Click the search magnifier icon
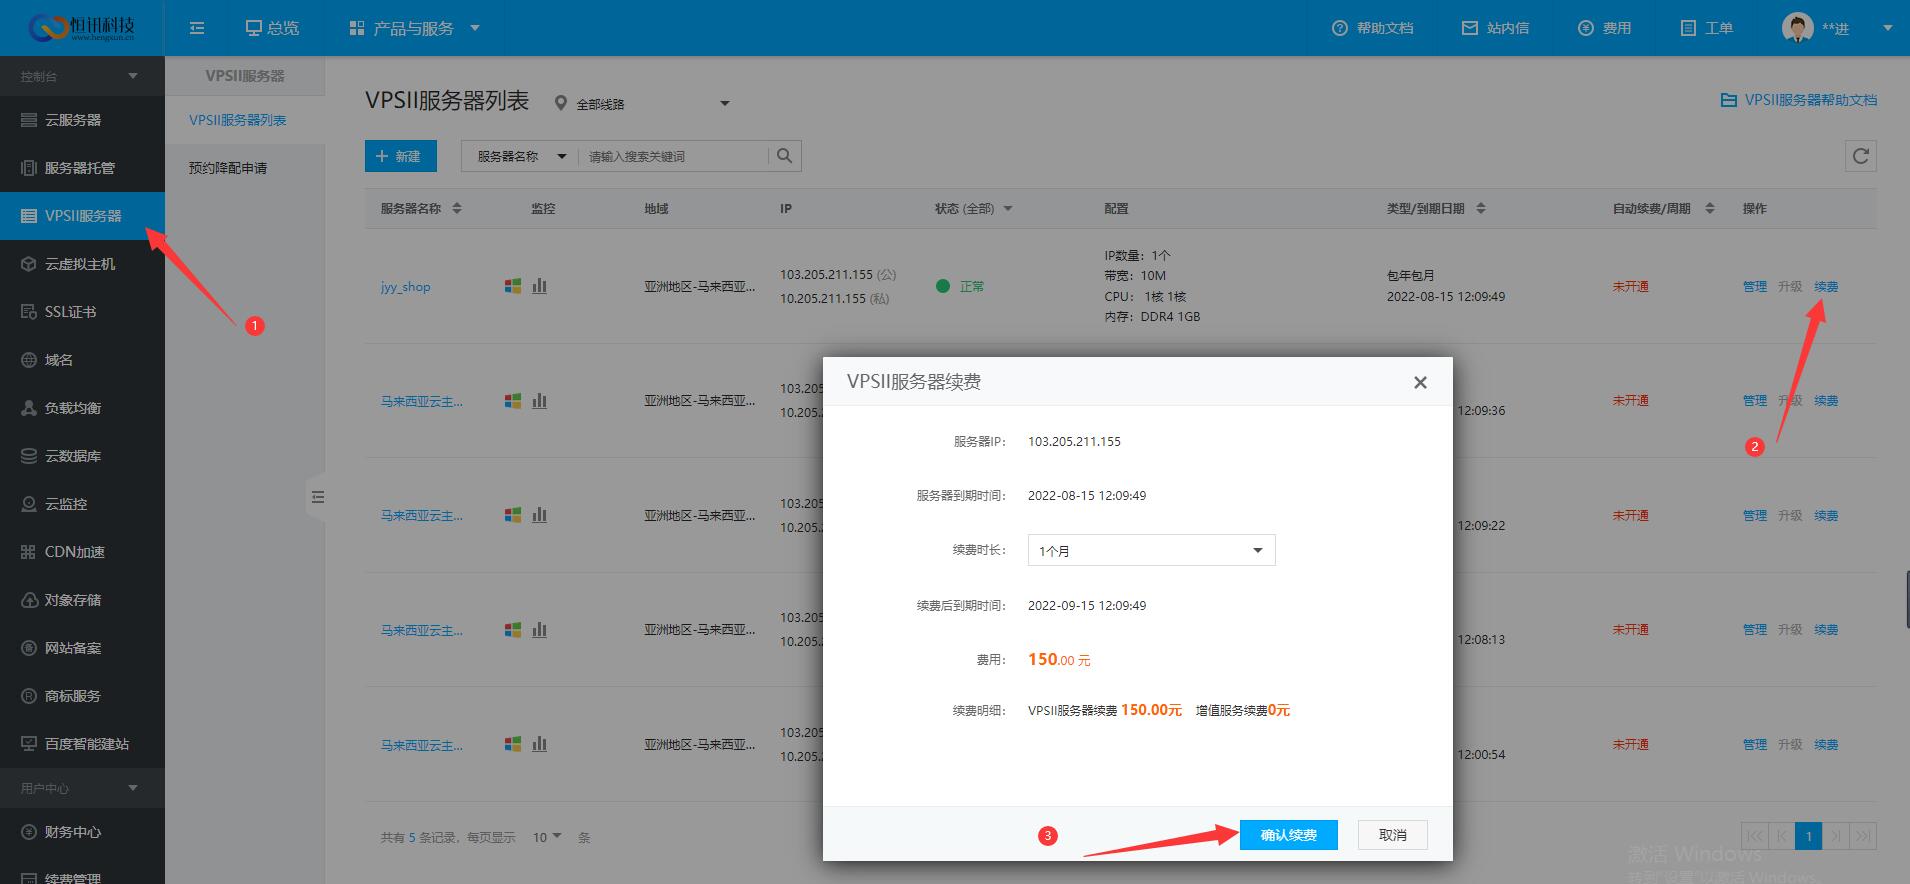This screenshot has width=1910, height=884. (x=785, y=156)
